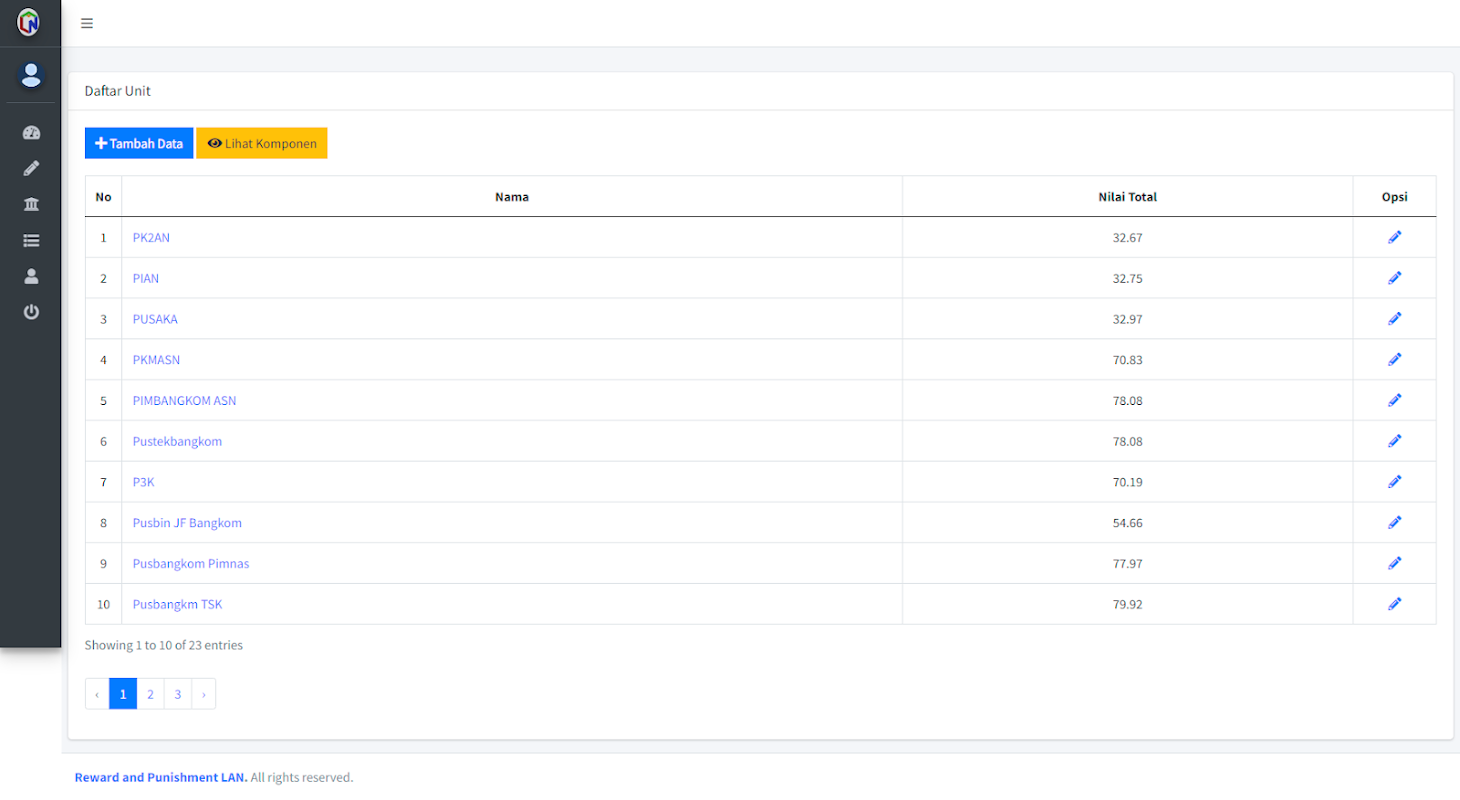The width and height of the screenshot is (1460, 800).
Task: Click the previous page arrow in pagination
Action: (x=97, y=693)
